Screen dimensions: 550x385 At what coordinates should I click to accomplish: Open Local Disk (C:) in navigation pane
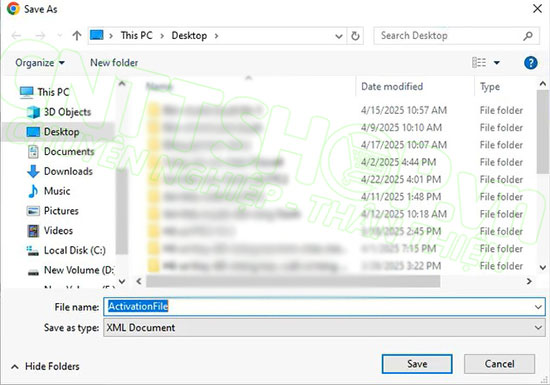pyautogui.click(x=74, y=250)
